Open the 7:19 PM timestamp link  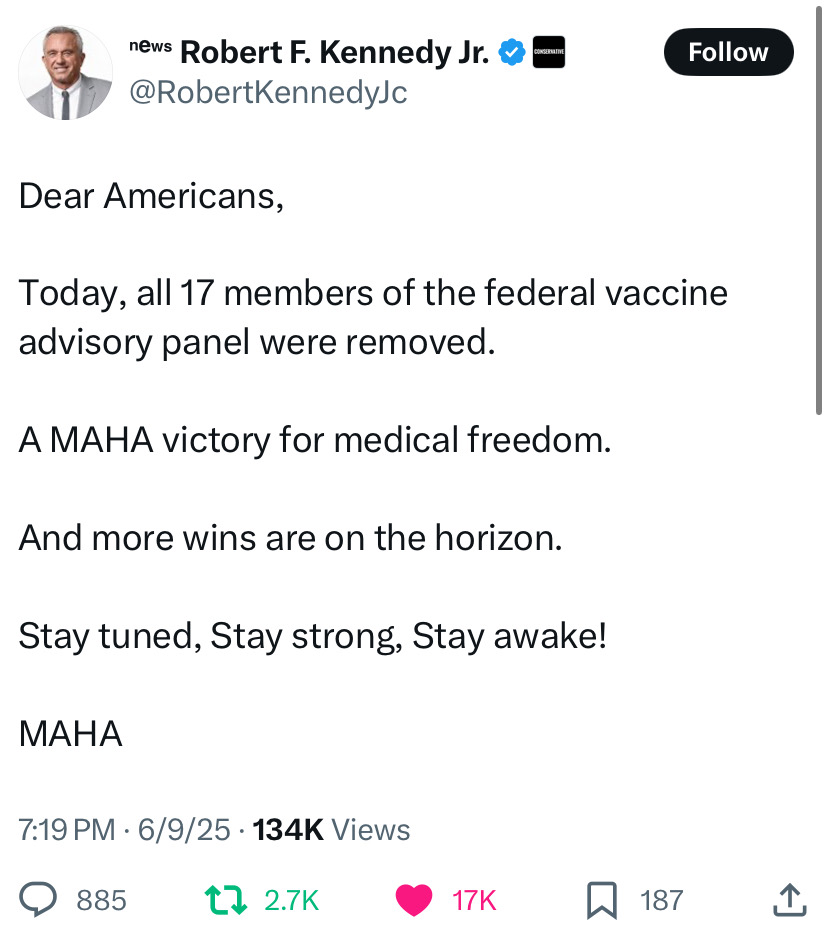[67, 829]
